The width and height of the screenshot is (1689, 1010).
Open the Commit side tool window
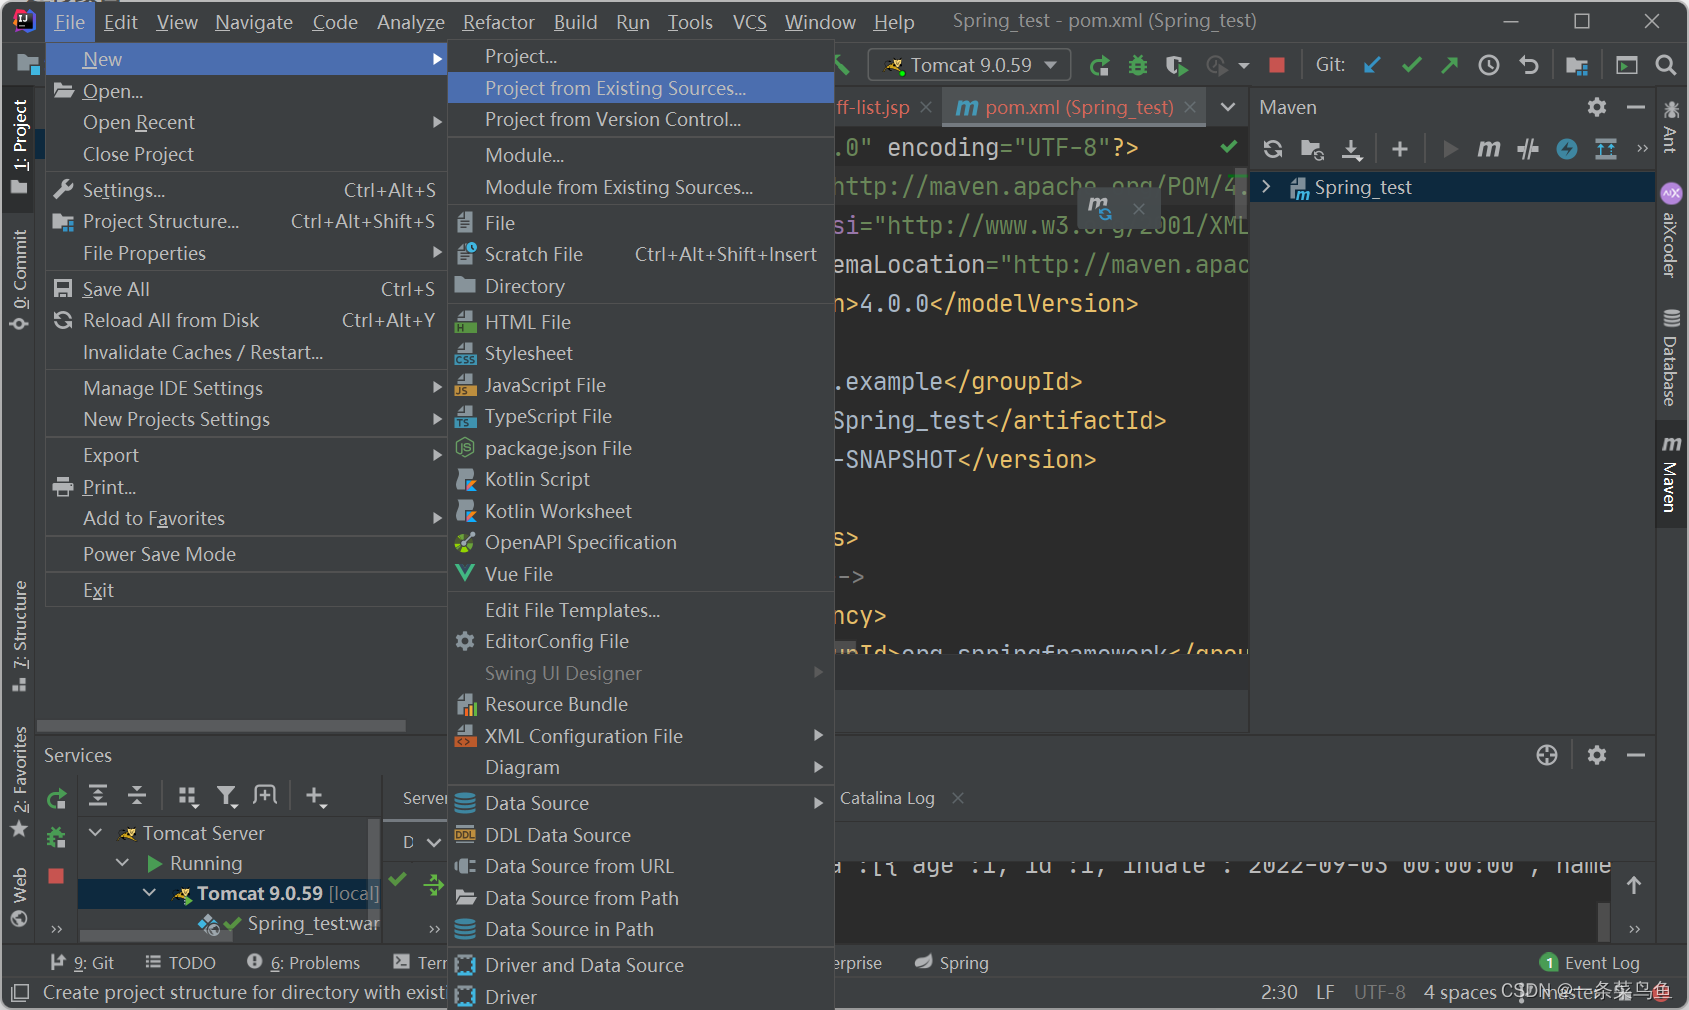pos(19,280)
